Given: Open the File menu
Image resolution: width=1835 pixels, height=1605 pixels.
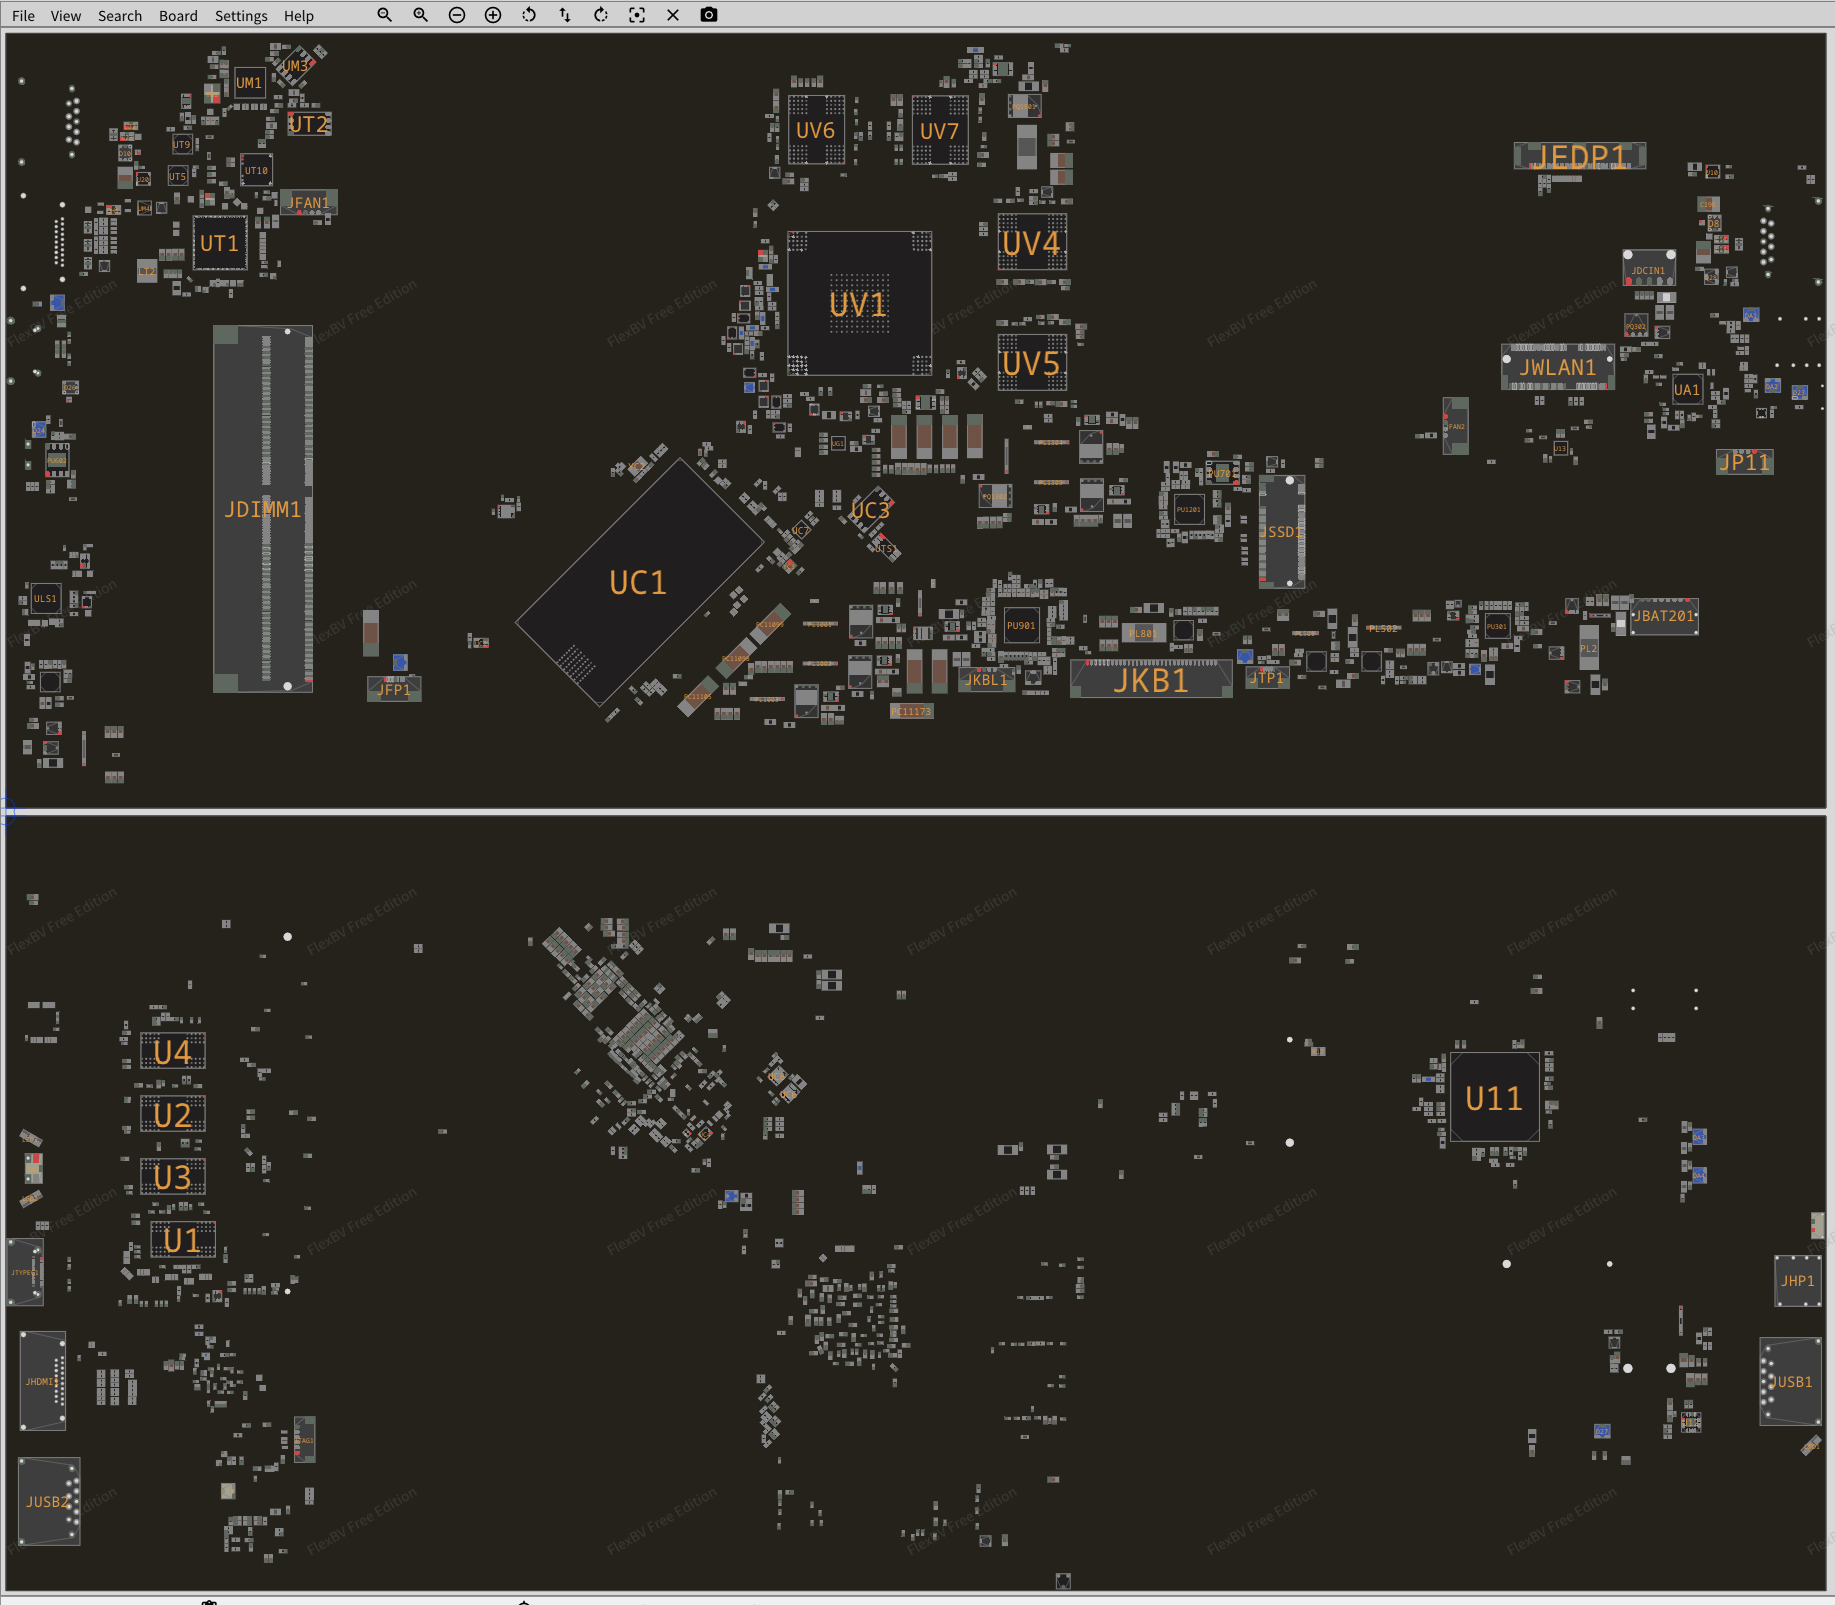Looking at the screenshot, I should pos(23,16).
